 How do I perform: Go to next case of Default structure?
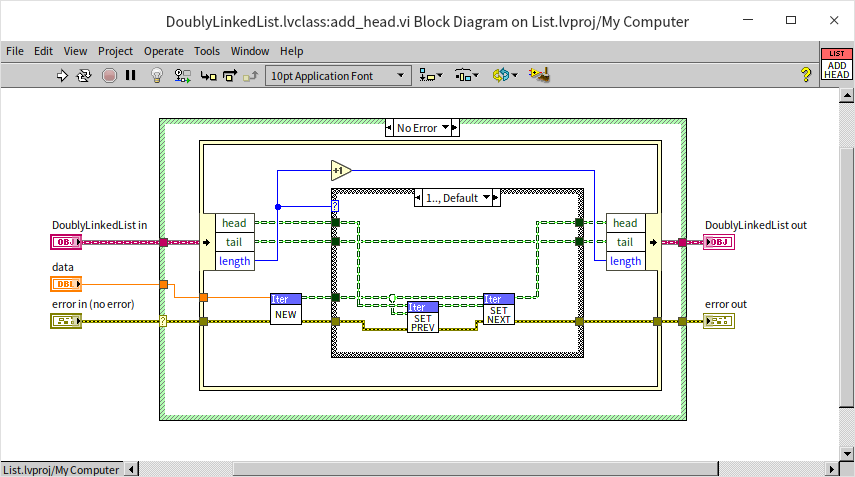point(493,198)
